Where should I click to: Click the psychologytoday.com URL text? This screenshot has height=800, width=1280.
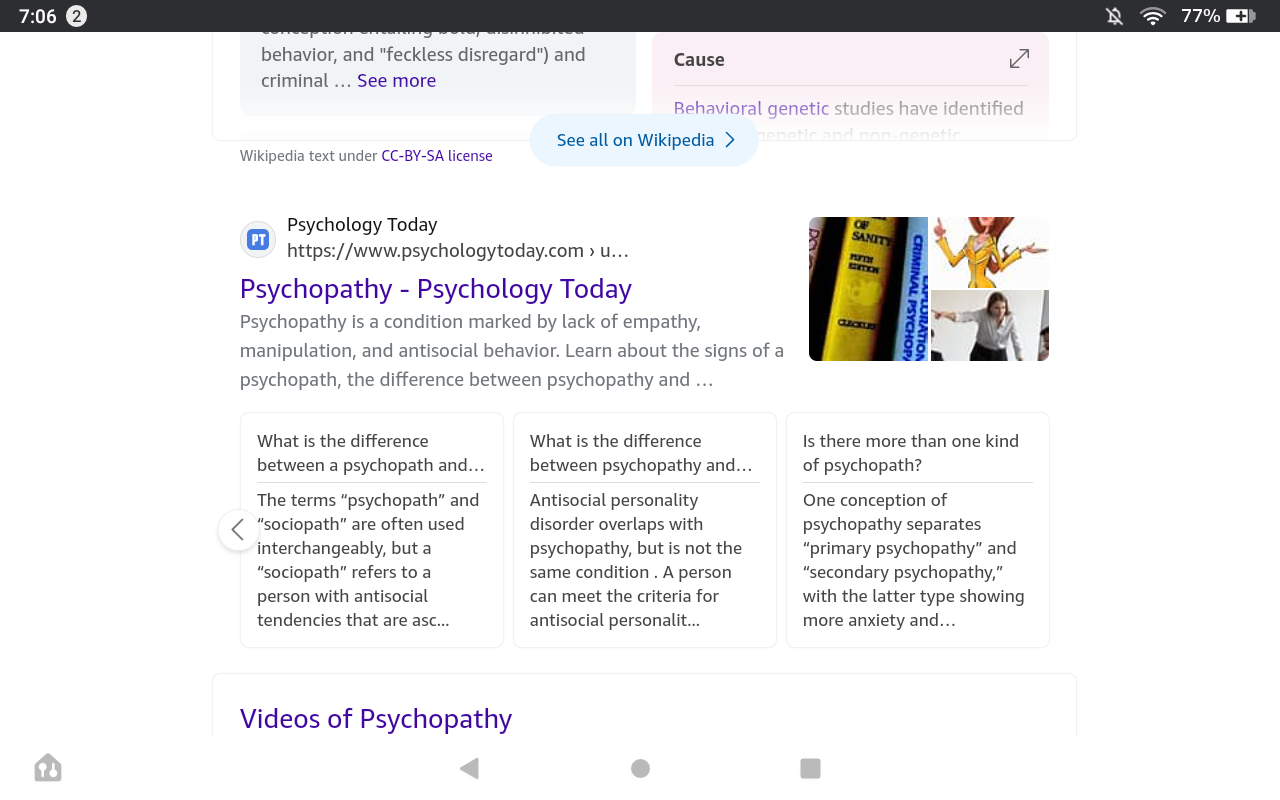458,251
